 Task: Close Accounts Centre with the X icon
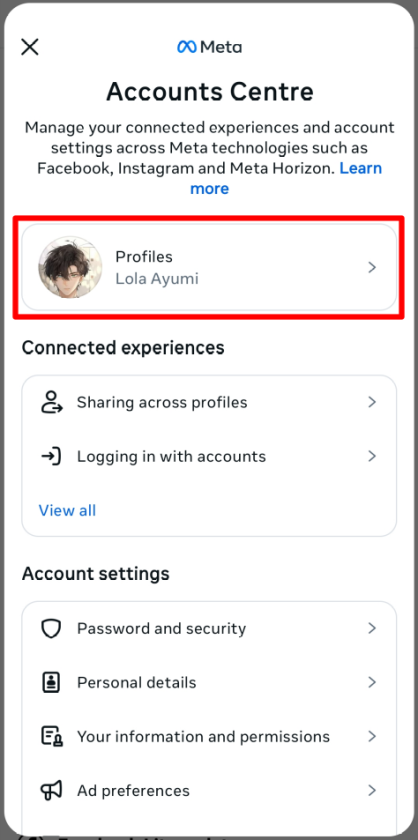(29, 47)
